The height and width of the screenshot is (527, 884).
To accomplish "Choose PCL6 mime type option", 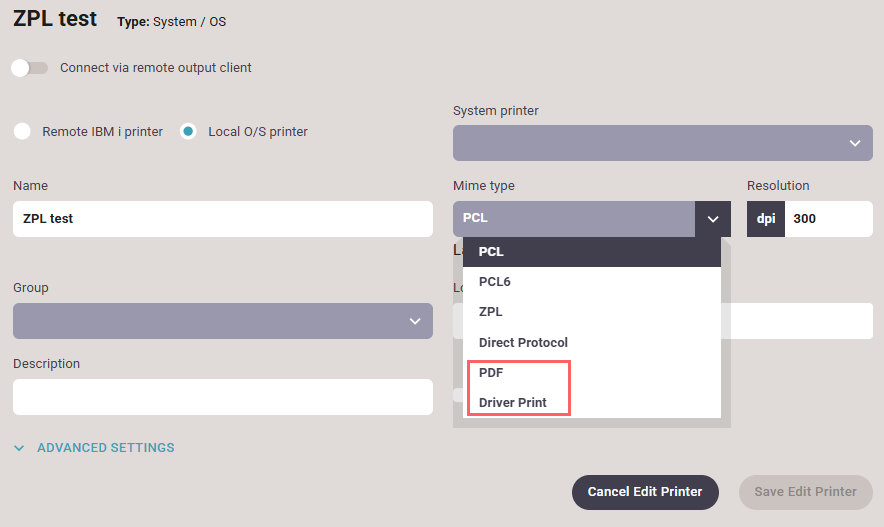I will click(591, 282).
